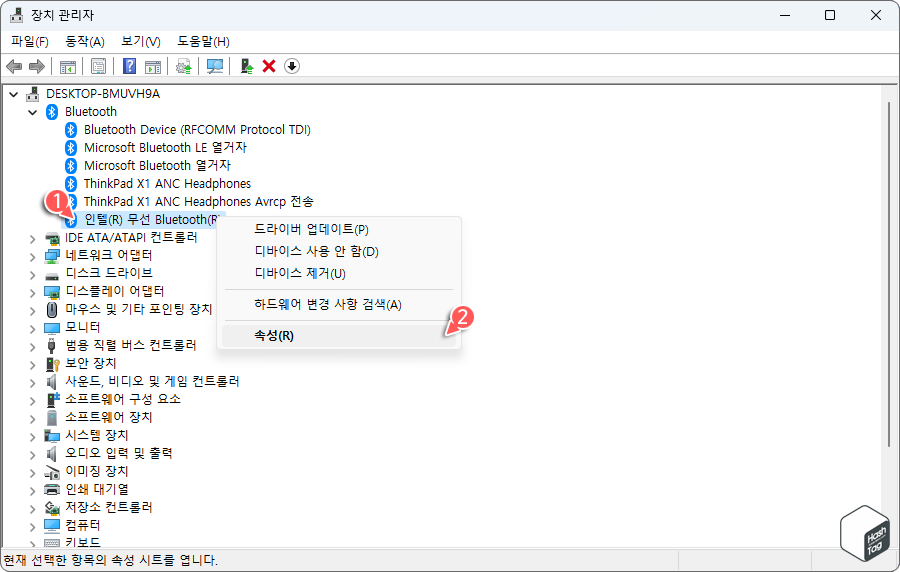Select 소프트웨어 장치 category
Viewport: 900px width, 572px height.
(x=108, y=417)
